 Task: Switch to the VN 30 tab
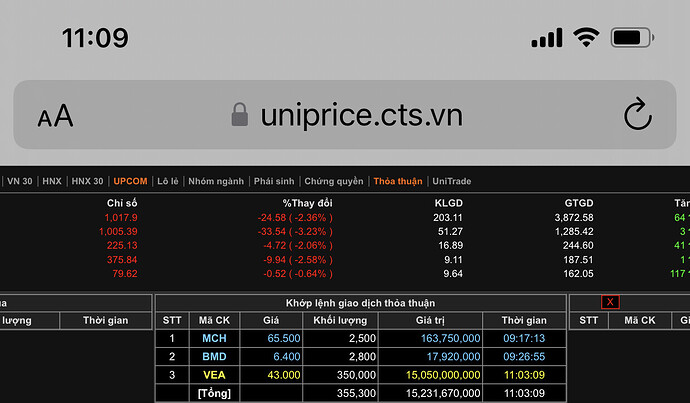pos(20,181)
